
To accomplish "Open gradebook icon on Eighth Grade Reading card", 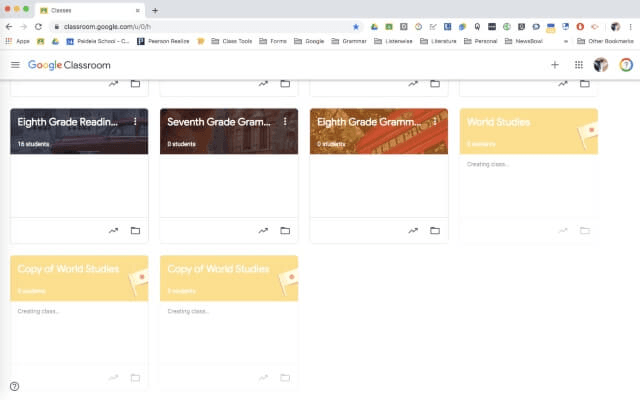I will tap(113, 231).
